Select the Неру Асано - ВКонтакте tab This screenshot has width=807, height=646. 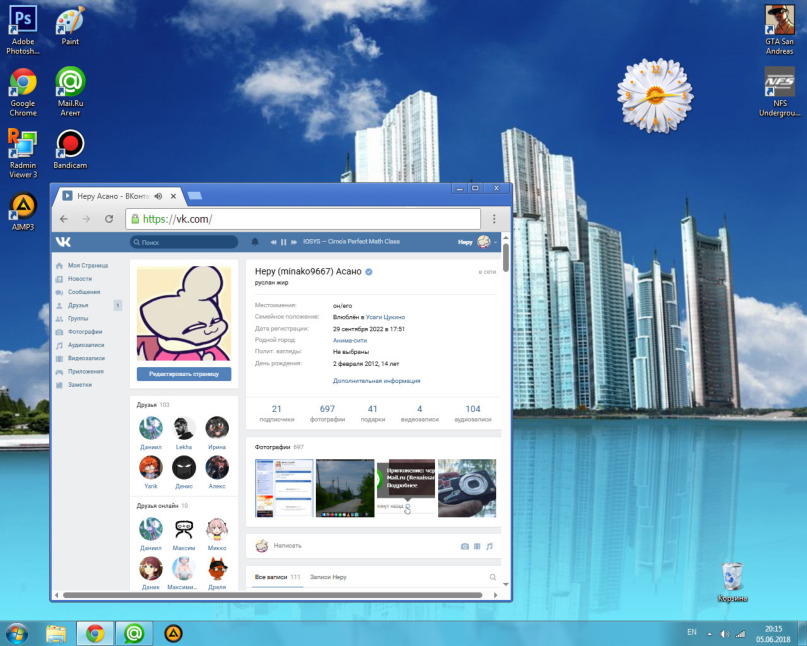point(118,196)
